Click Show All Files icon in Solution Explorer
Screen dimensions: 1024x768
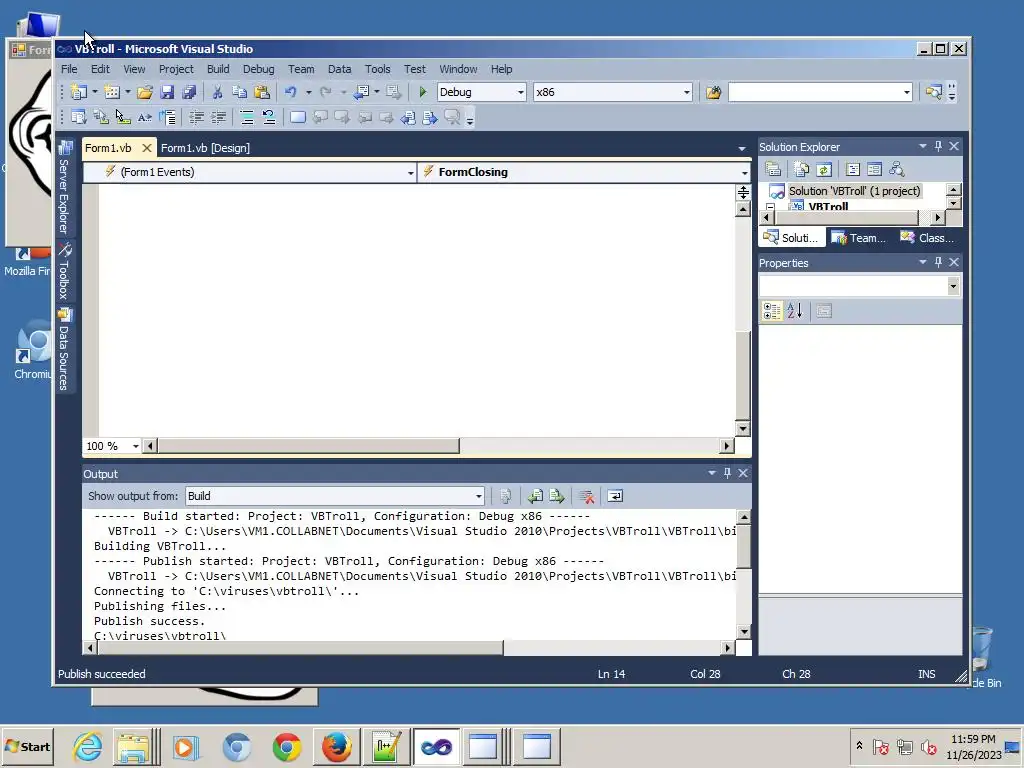point(802,170)
